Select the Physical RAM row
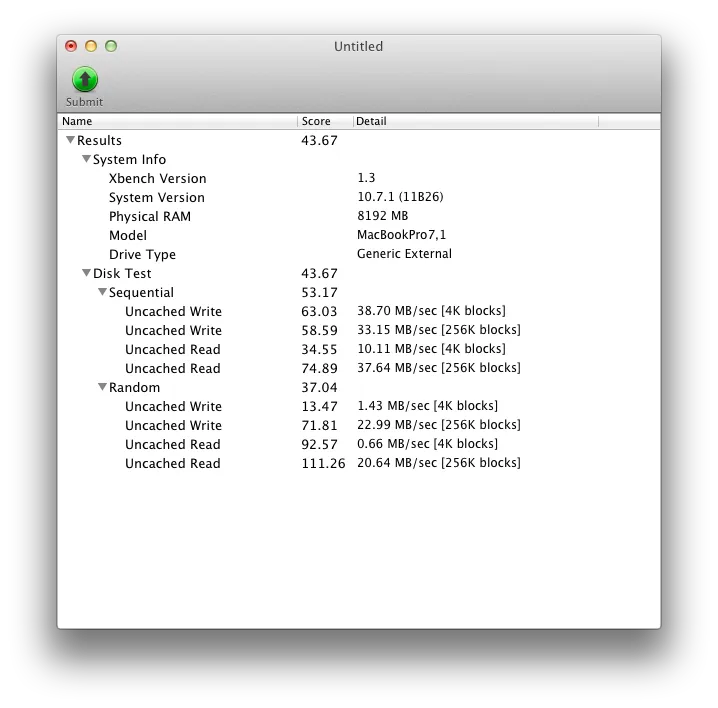 pyautogui.click(x=149, y=217)
